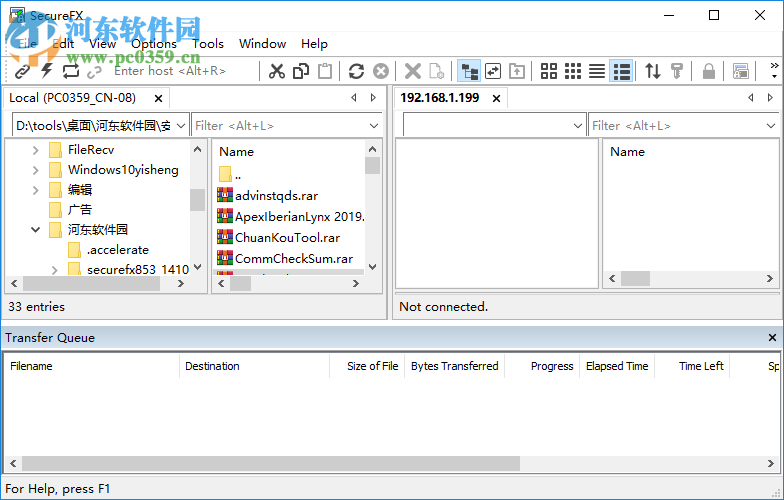Click the session options window icon
This screenshot has width=784, height=500.
point(740,71)
